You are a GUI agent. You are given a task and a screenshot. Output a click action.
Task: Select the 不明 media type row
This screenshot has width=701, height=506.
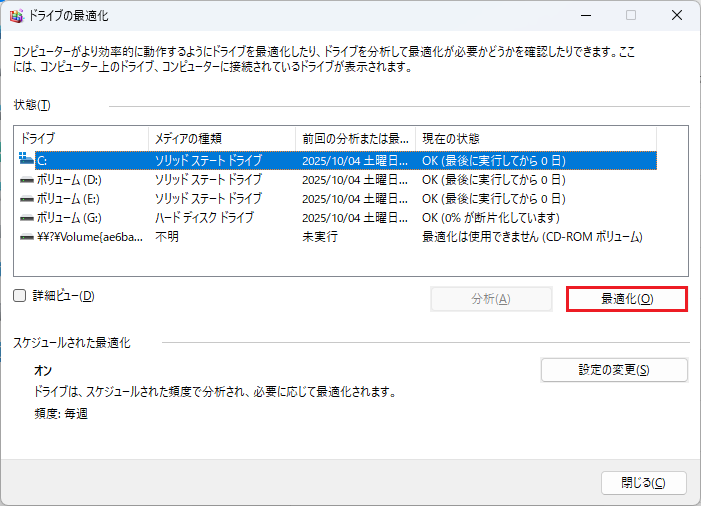pyautogui.click(x=167, y=236)
